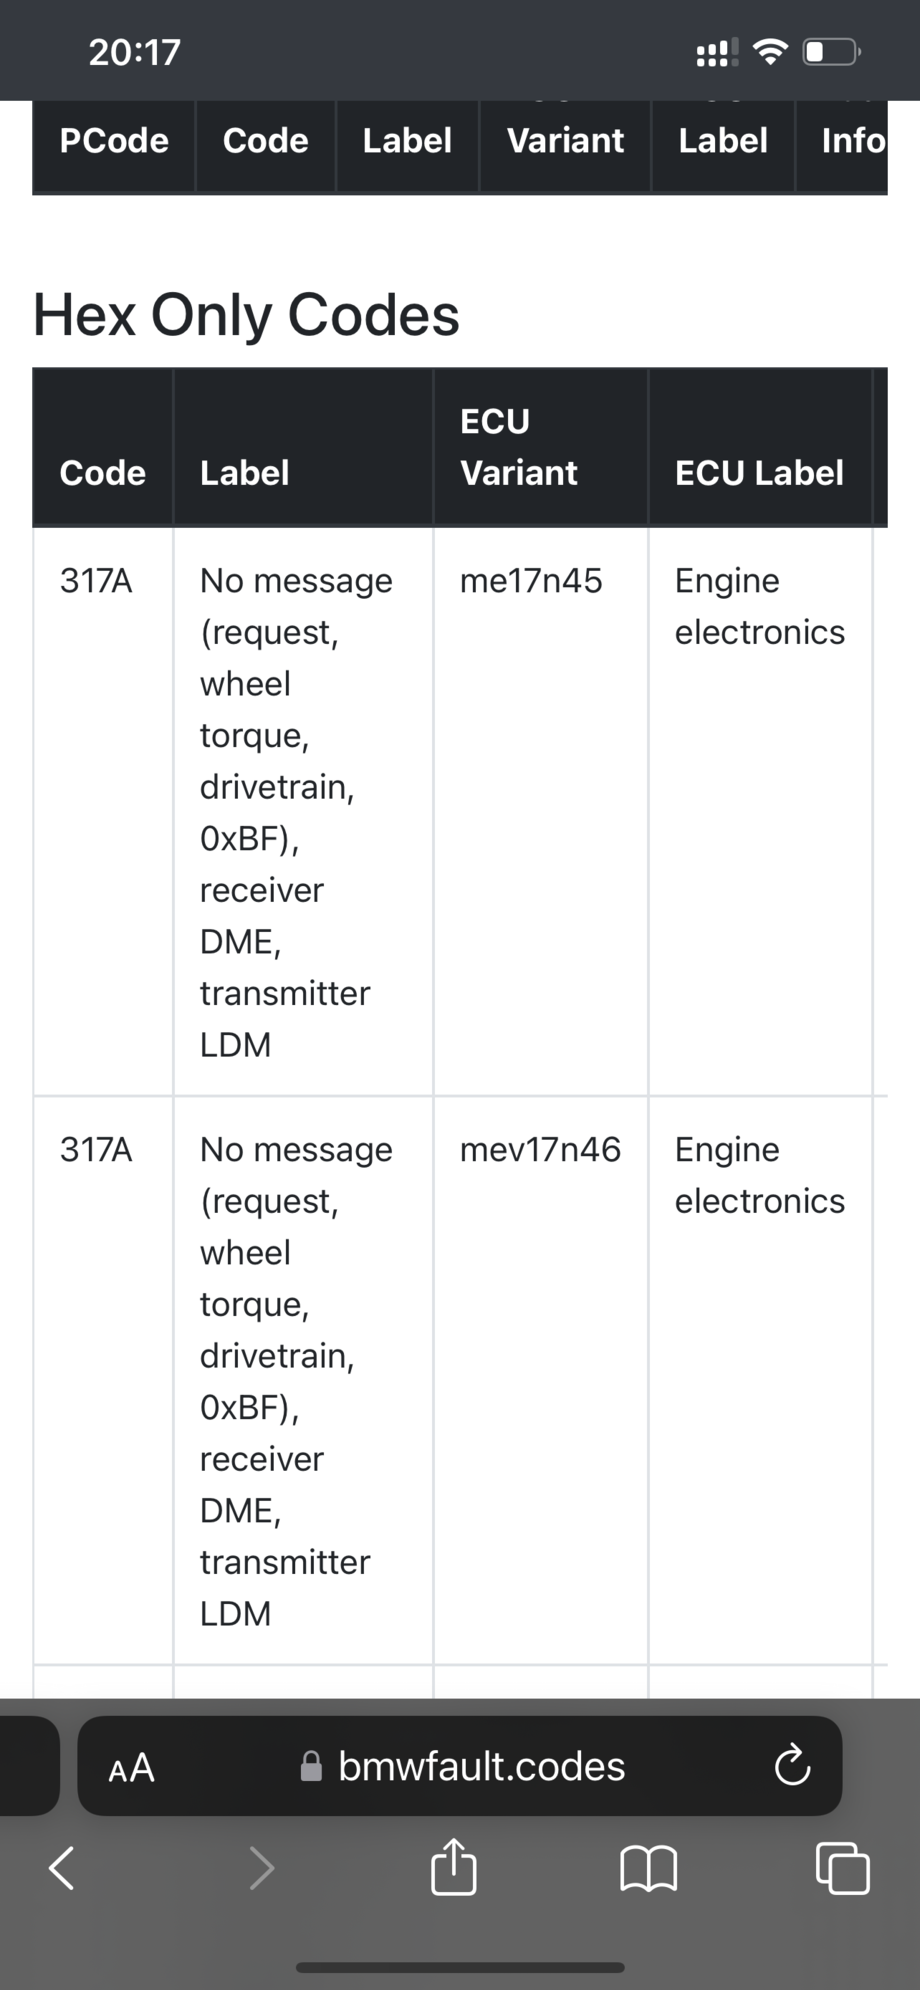The image size is (920, 1990).
Task: Open the AA reader options menu
Action: pyautogui.click(x=131, y=1767)
